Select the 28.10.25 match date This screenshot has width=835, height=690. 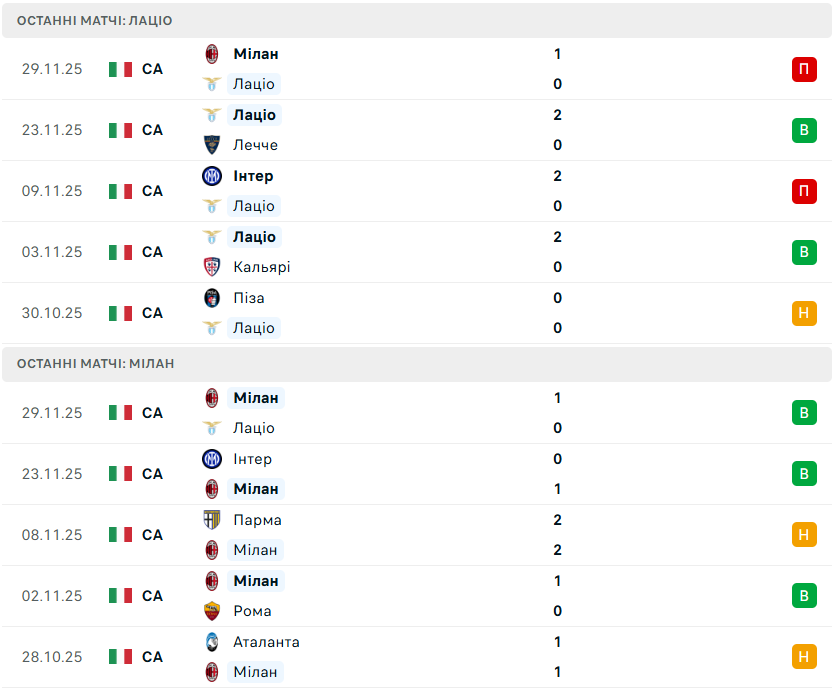click(52, 657)
